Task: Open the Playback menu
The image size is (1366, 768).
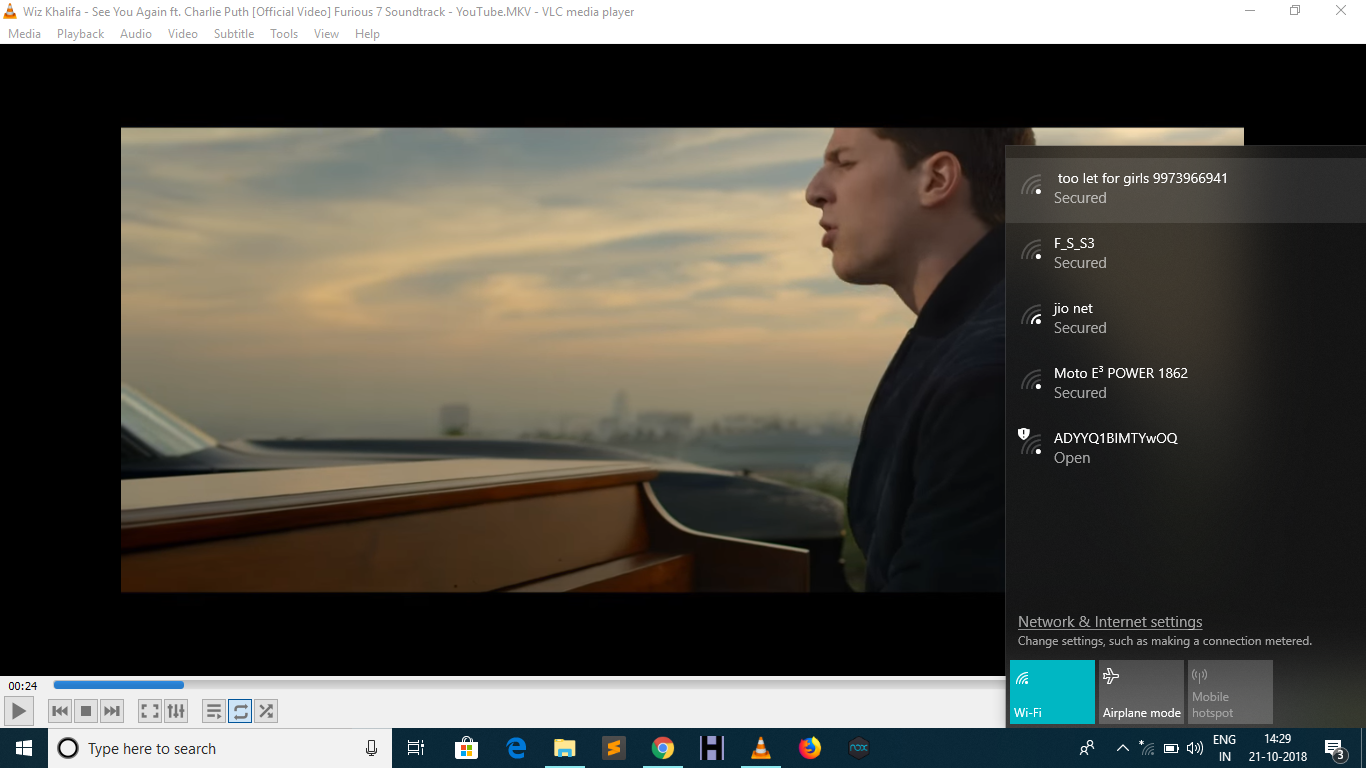Action: 80,34
